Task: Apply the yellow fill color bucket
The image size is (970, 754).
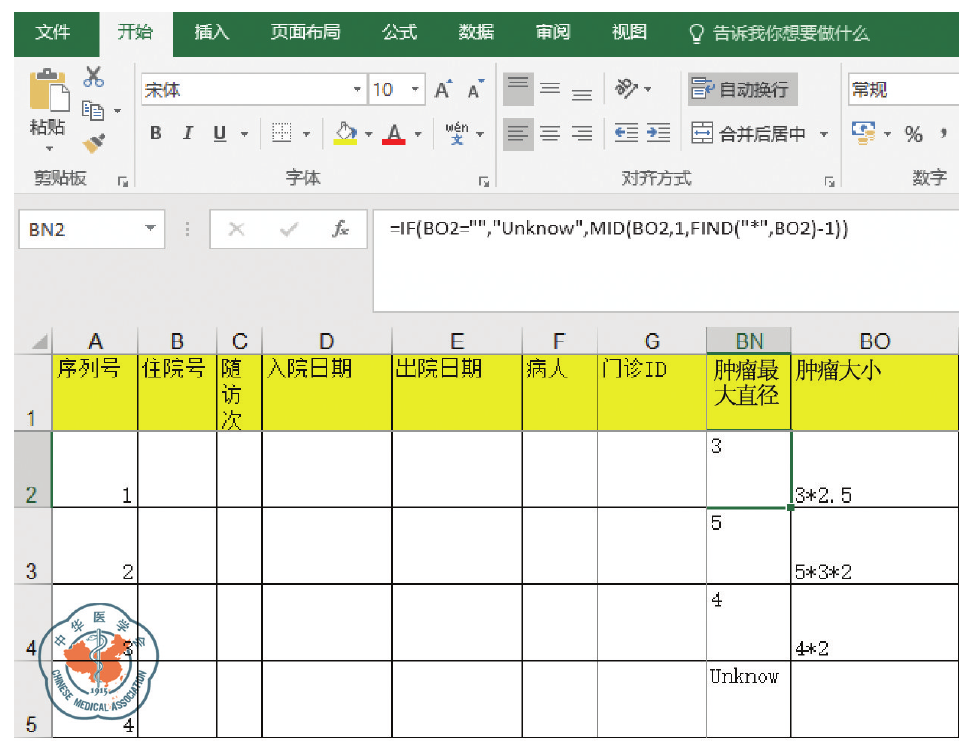Action: 345,134
